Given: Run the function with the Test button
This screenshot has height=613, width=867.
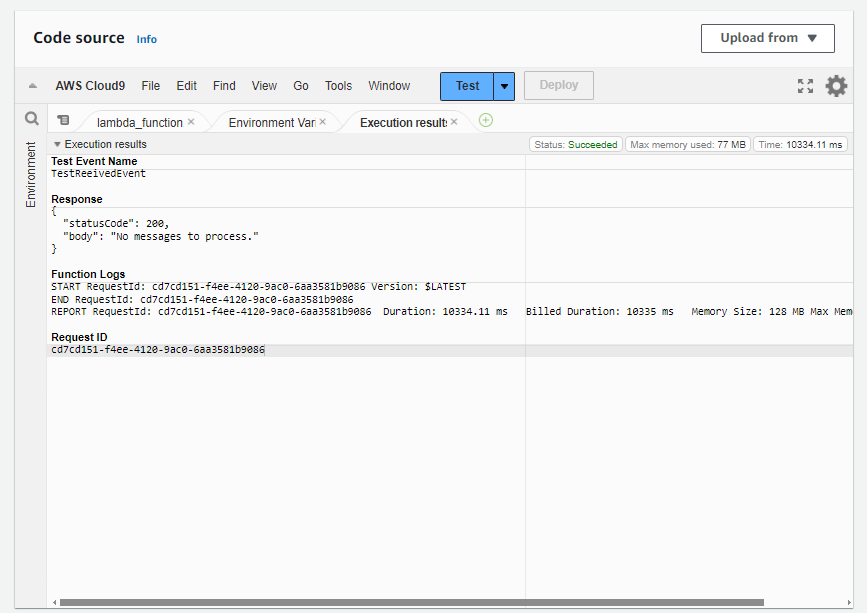Looking at the screenshot, I should point(466,86).
